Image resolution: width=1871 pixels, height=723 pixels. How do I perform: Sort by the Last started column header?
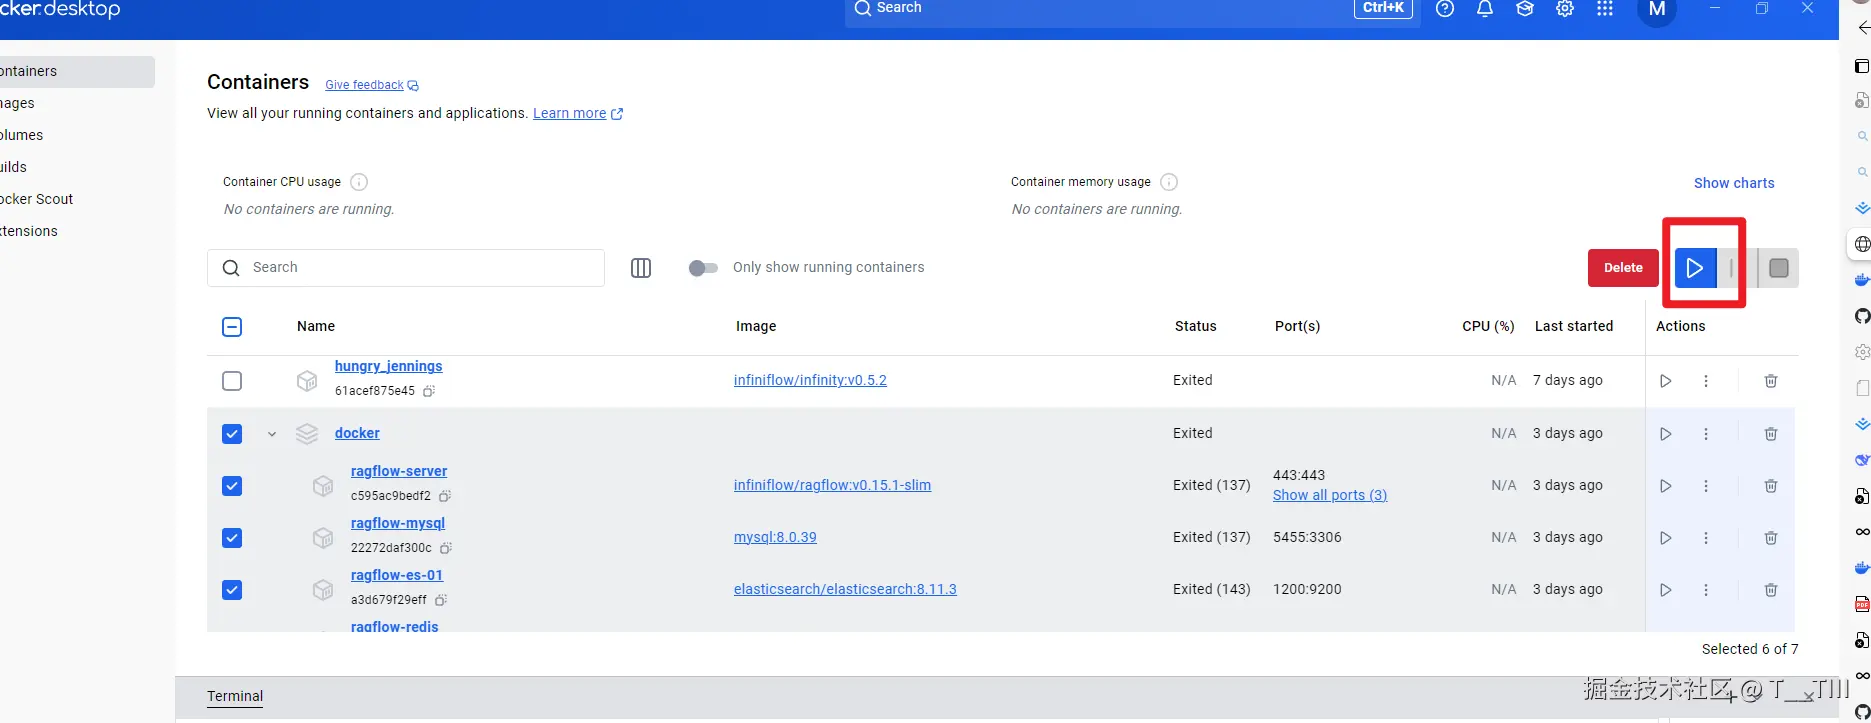[x=1574, y=326]
